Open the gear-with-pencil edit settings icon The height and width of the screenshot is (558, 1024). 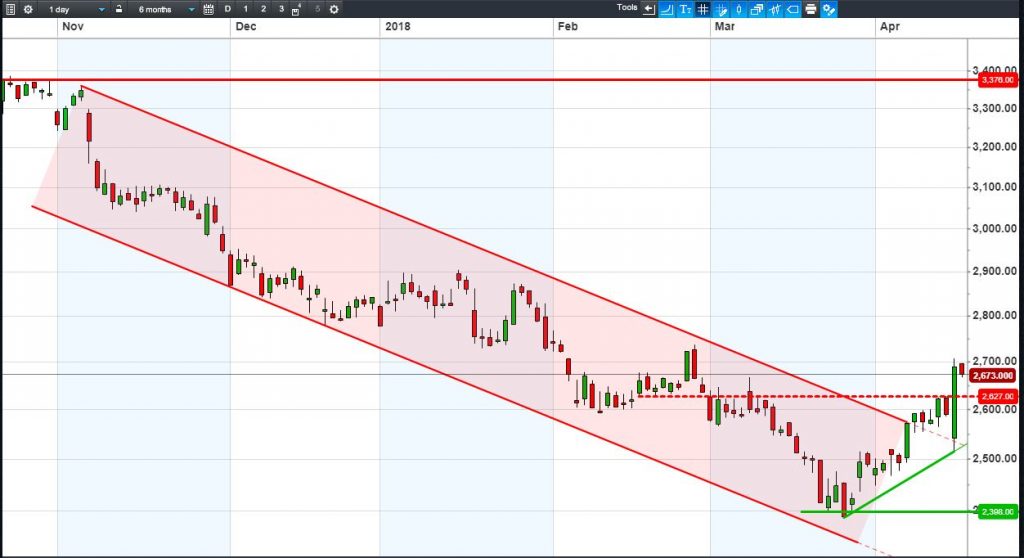828,9
